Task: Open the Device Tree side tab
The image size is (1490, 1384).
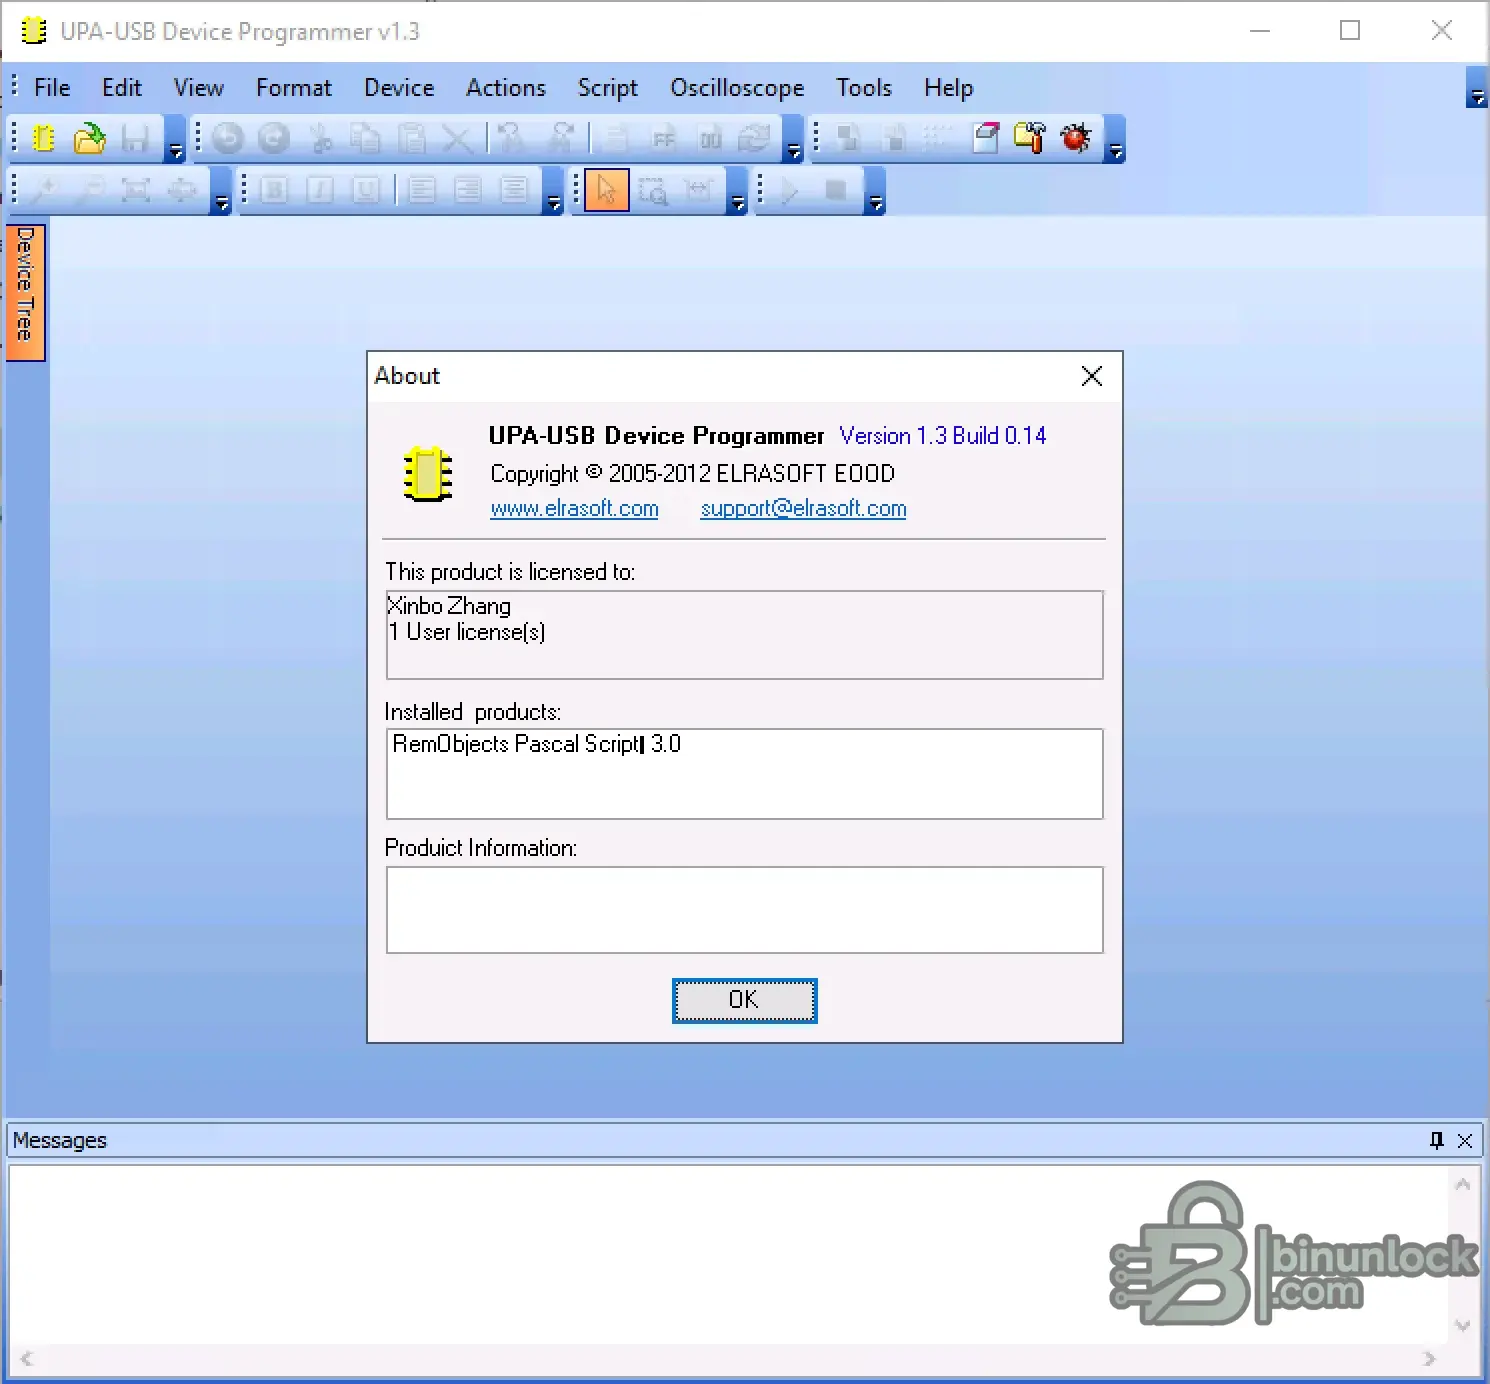Action: point(25,290)
